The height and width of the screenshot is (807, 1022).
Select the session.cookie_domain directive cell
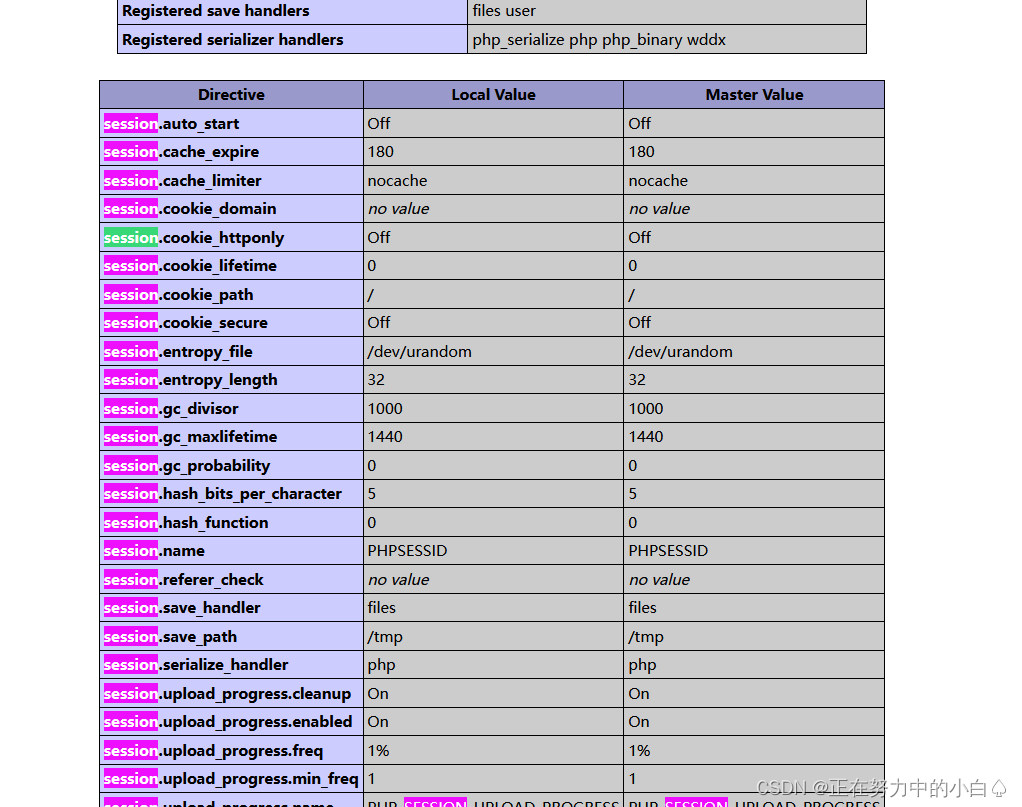coord(231,209)
